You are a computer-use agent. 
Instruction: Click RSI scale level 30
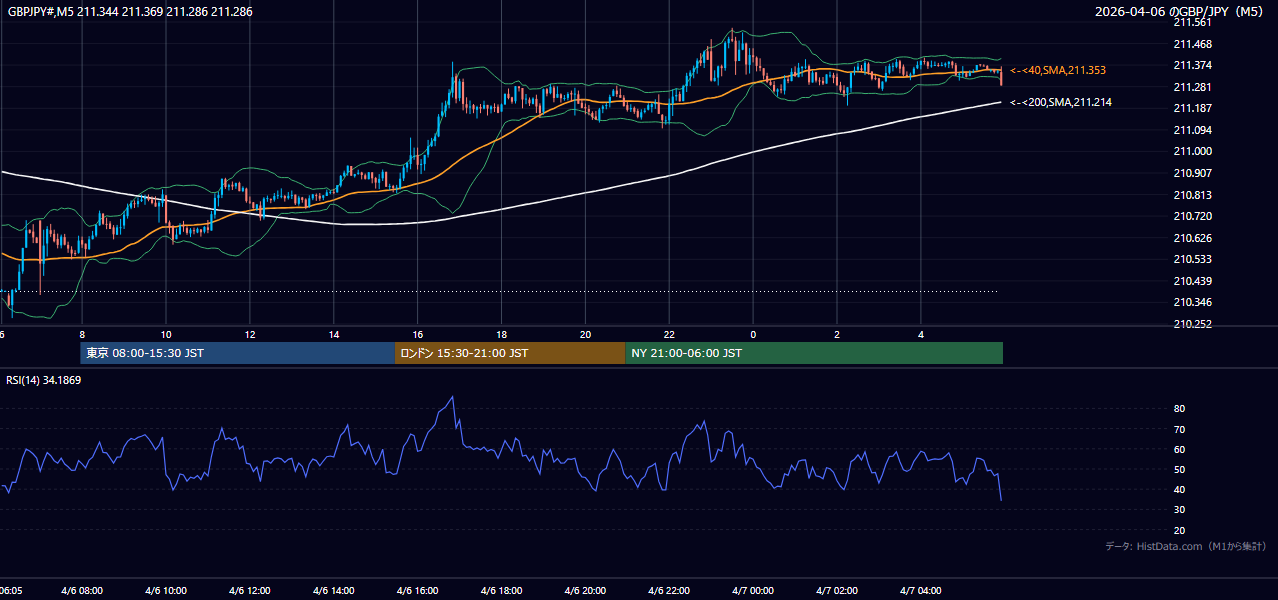(x=1179, y=510)
